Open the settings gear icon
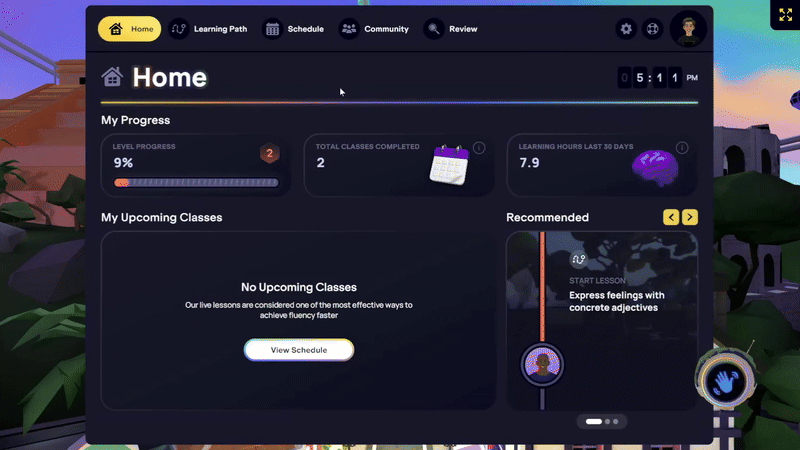 coord(626,29)
